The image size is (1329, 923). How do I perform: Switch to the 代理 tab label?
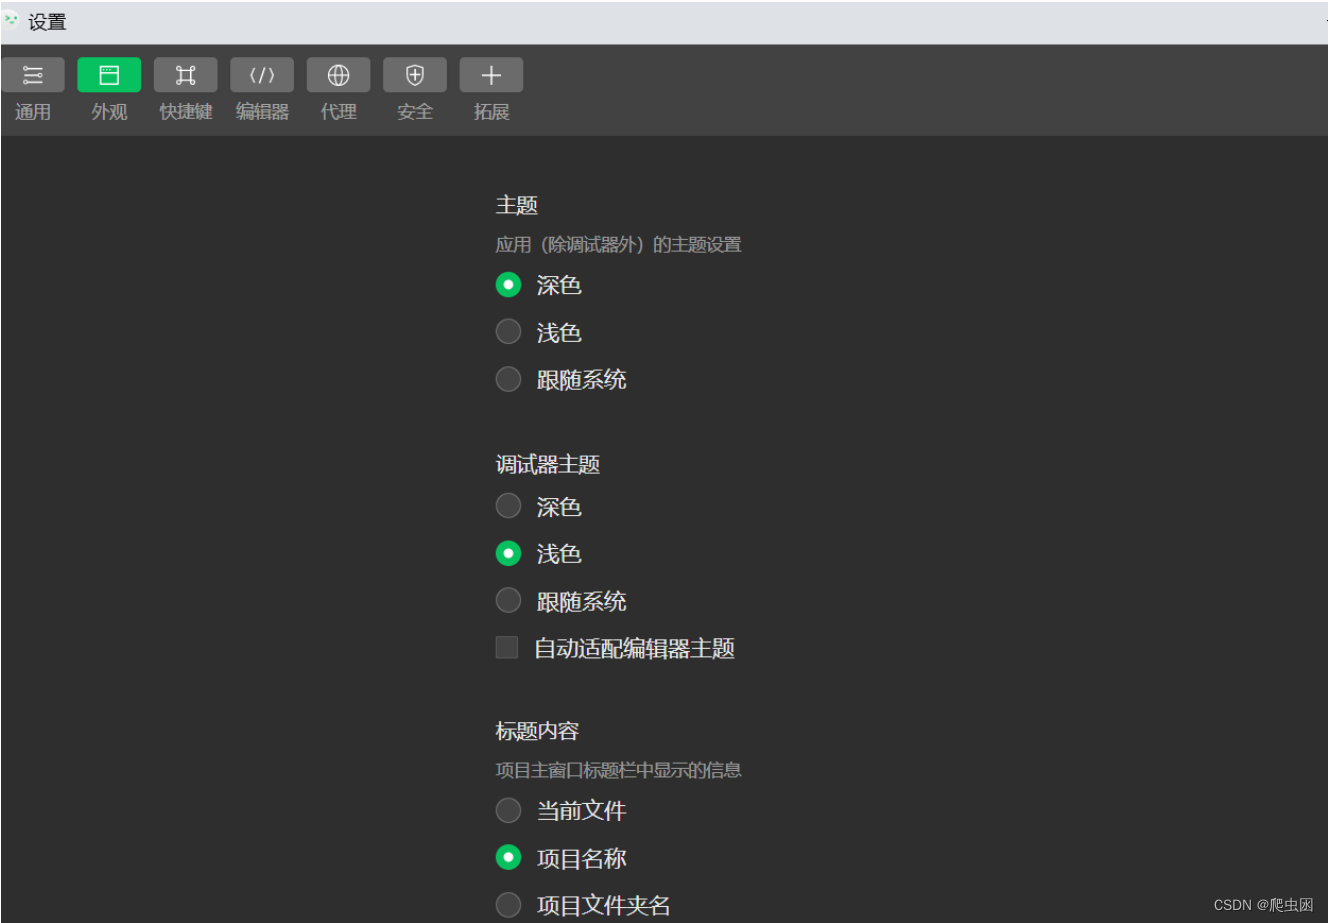click(339, 112)
